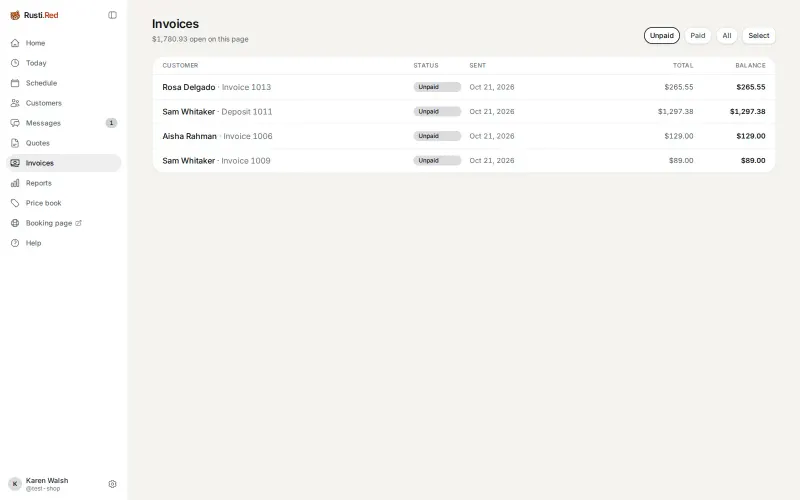Click the Help question mark icon
The image size is (800, 500).
click(x=15, y=243)
